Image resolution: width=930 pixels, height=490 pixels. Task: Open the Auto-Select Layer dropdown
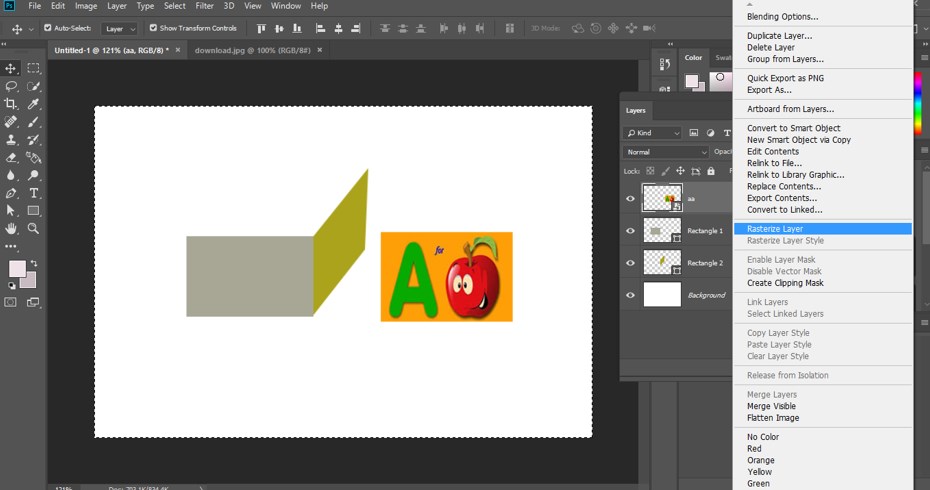tap(120, 28)
